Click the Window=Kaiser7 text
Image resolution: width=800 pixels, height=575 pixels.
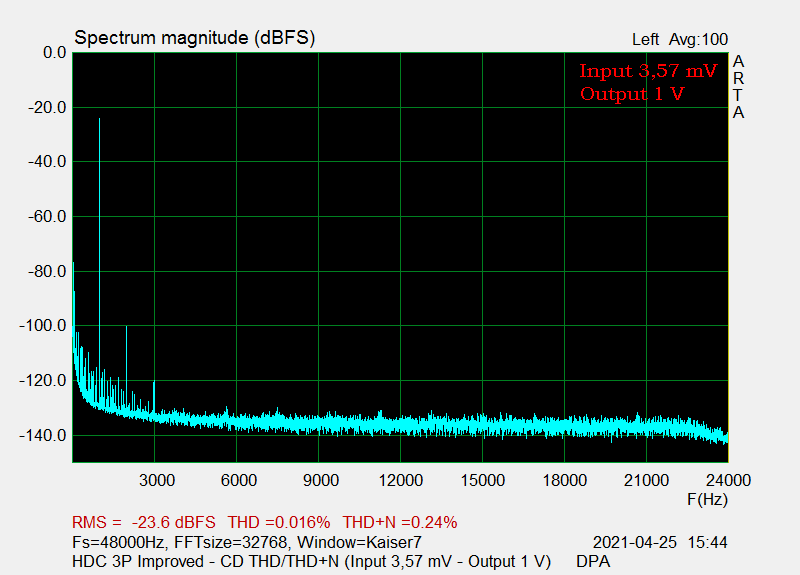[x=359, y=542]
